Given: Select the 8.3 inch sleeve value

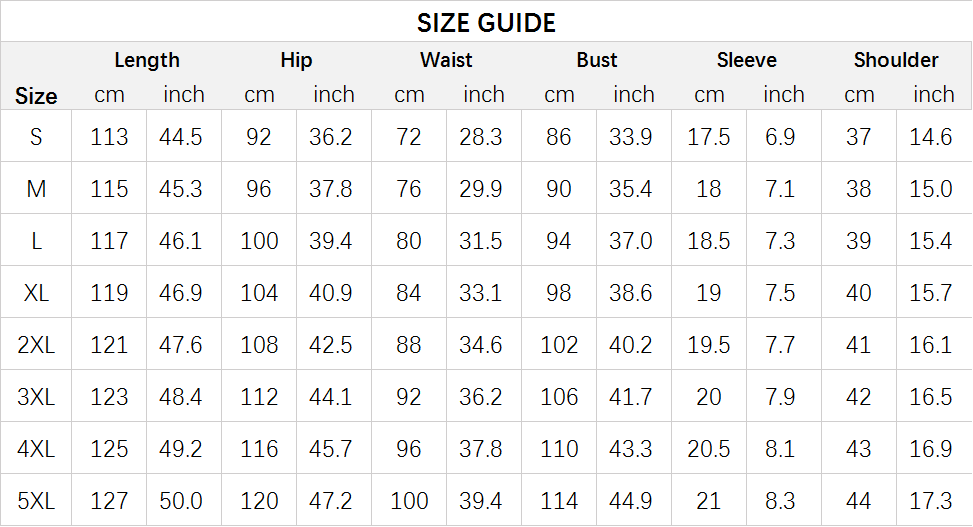Looking at the screenshot, I should pyautogui.click(x=781, y=501).
